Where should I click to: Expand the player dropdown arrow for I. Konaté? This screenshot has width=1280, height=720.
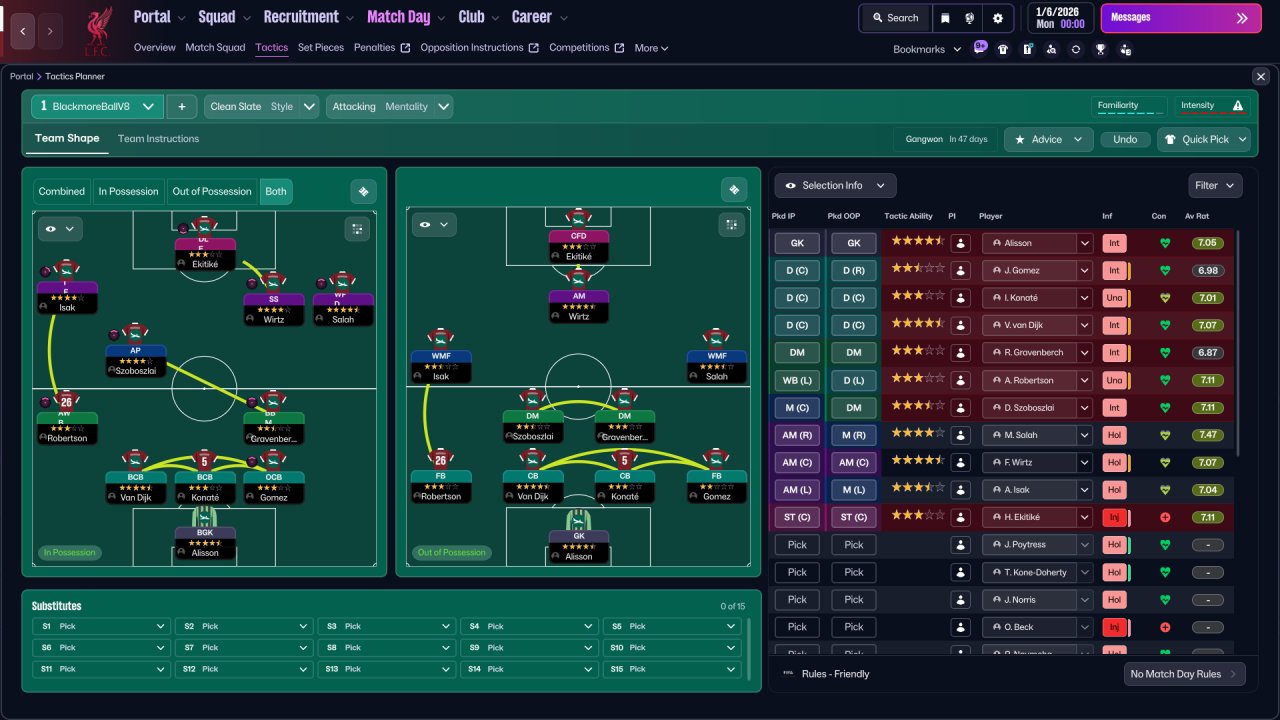point(1084,298)
